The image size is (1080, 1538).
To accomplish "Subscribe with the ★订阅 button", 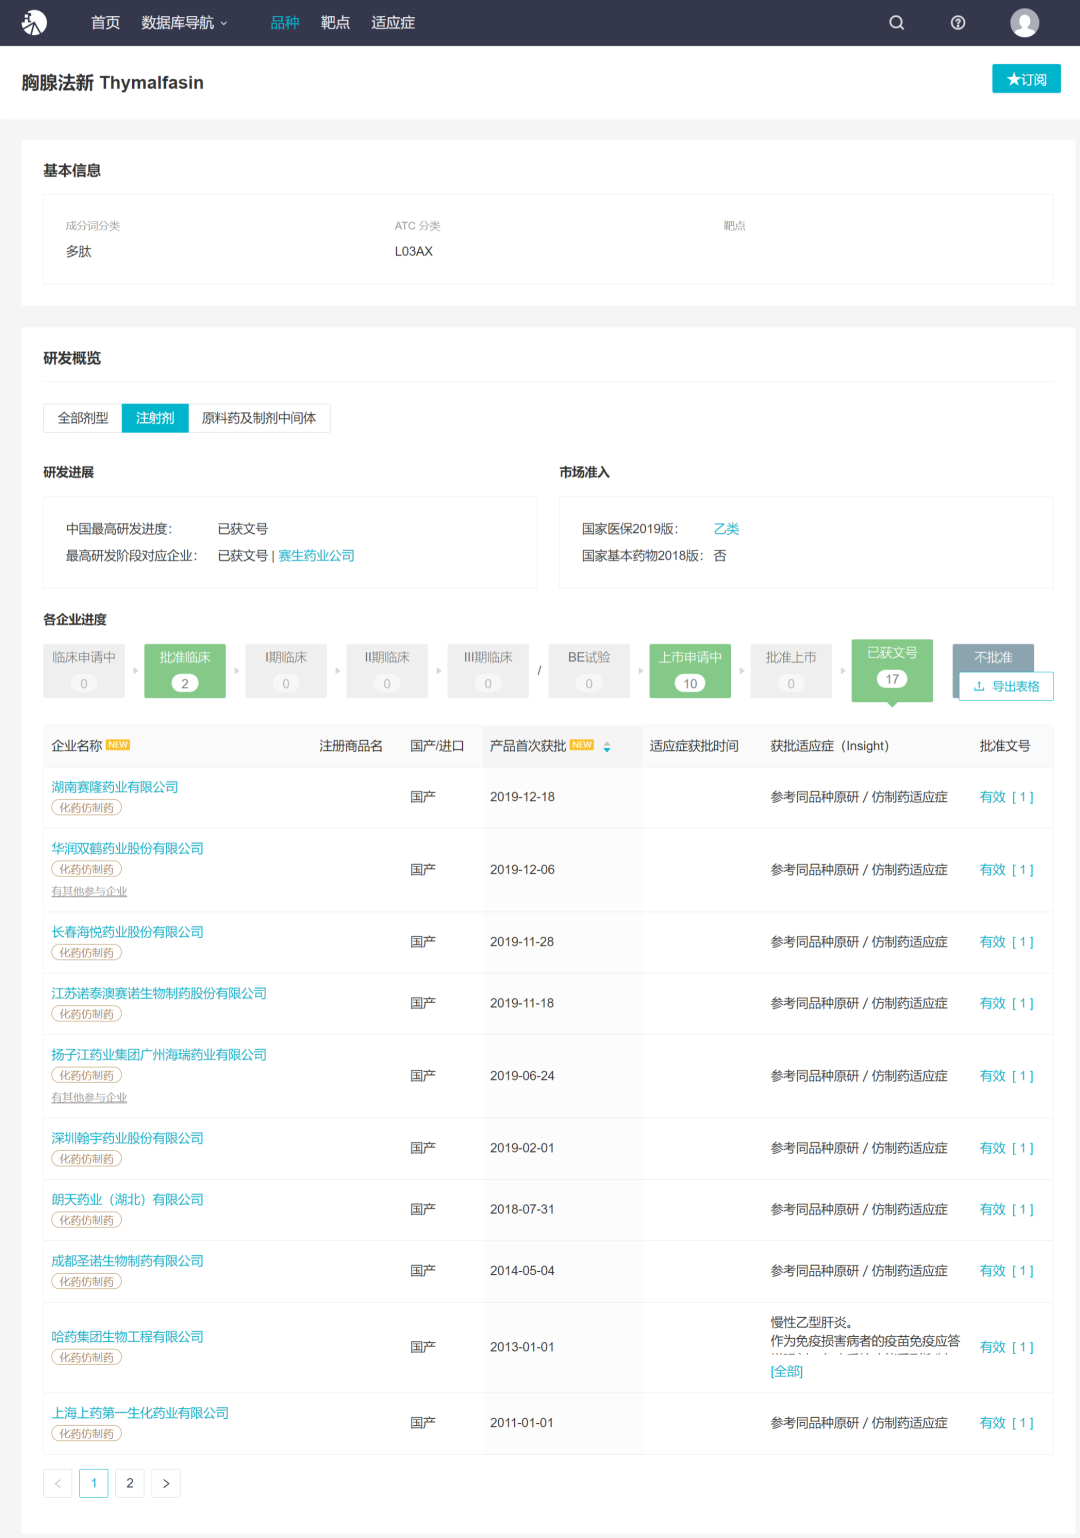I will [x=1026, y=79].
